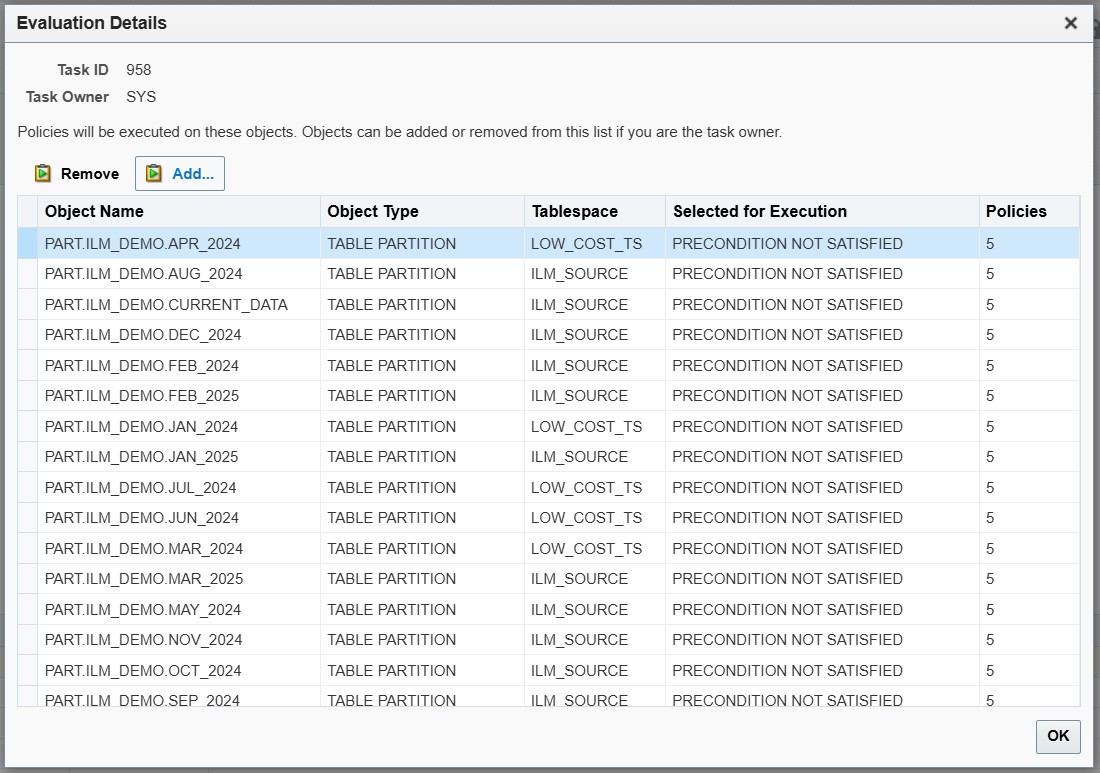The width and height of the screenshot is (1100, 773).
Task: Click the Remove toolbar icon
Action: click(43, 174)
